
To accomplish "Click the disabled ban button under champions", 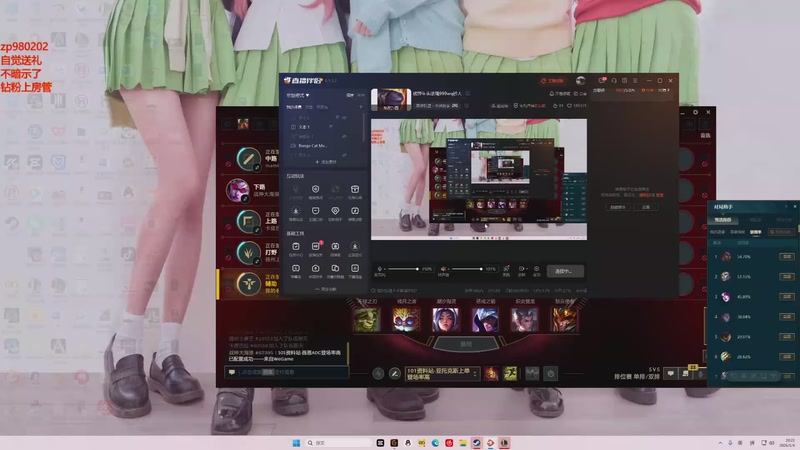I will click(466, 344).
